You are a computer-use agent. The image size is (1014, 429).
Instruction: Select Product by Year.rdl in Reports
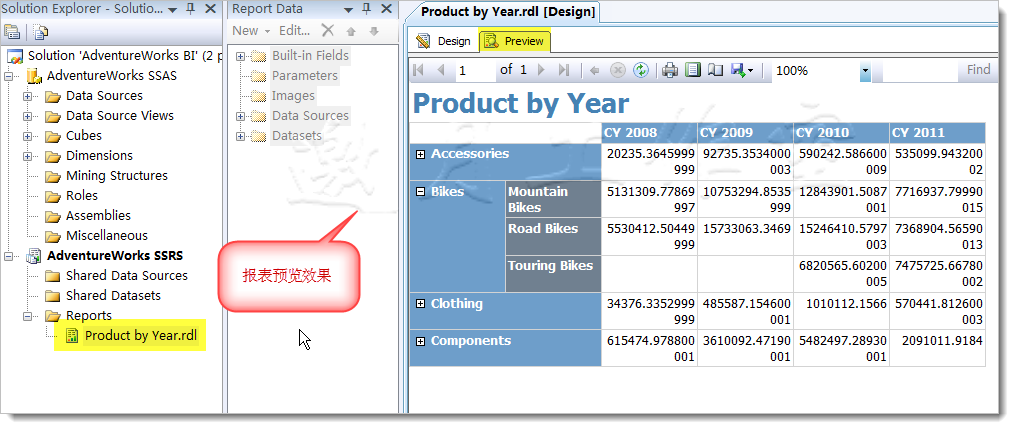point(141,336)
